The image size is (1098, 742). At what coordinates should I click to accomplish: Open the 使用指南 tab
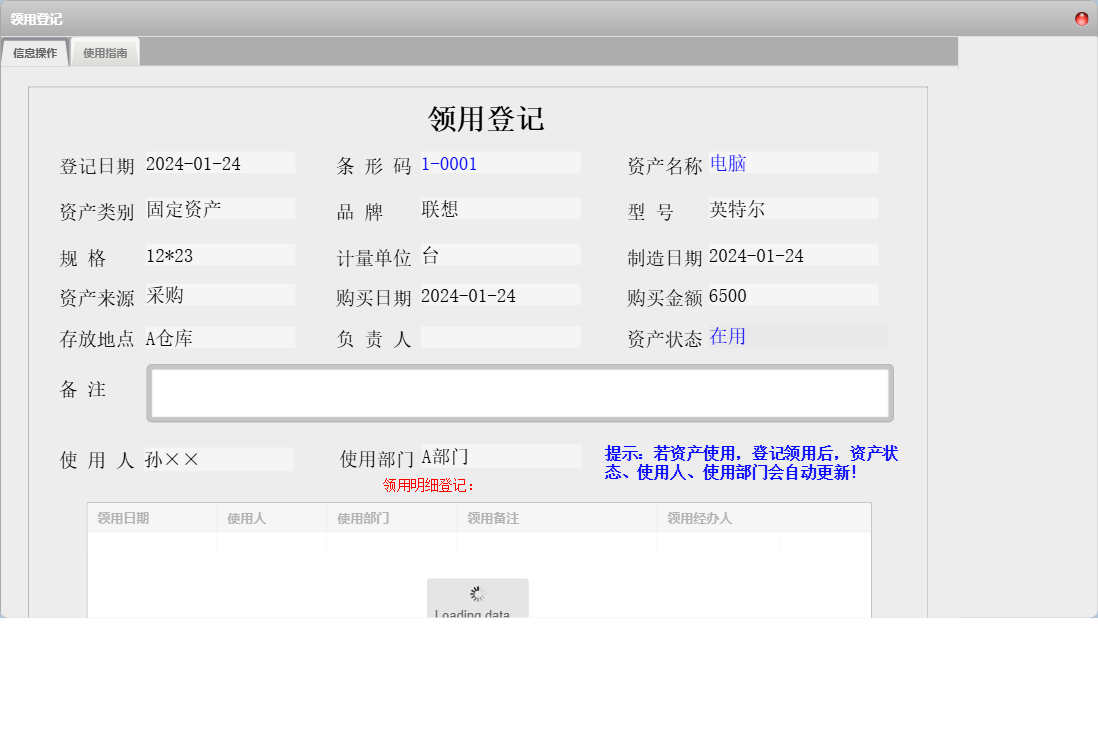pos(105,52)
